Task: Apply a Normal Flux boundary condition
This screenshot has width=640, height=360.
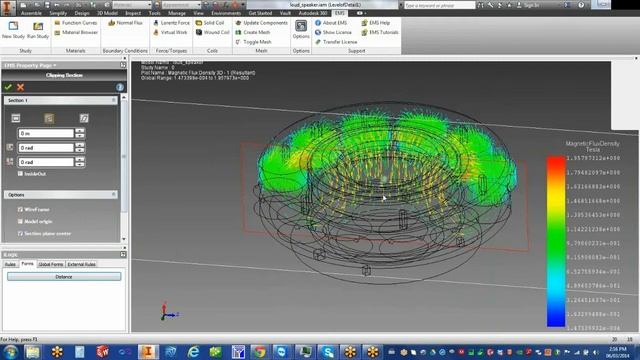Action: (125, 23)
